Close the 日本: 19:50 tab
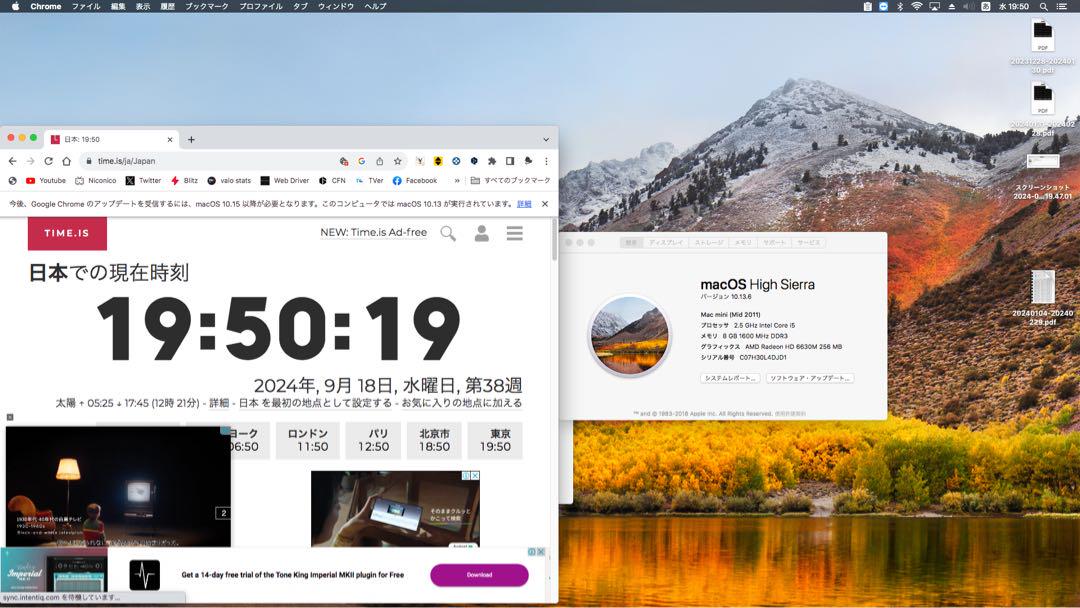 coord(170,140)
